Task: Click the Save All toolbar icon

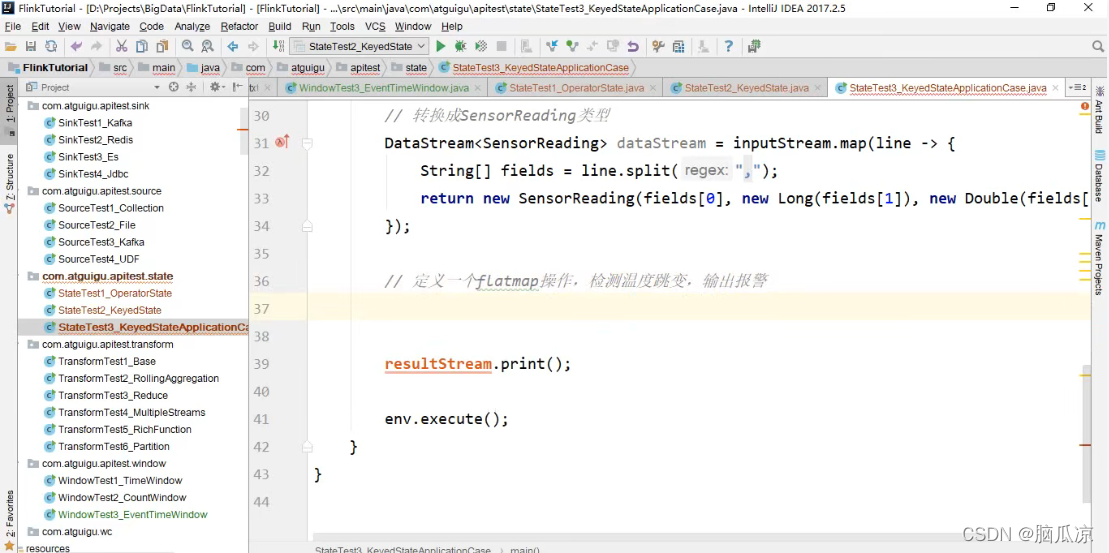Action: pos(30,46)
